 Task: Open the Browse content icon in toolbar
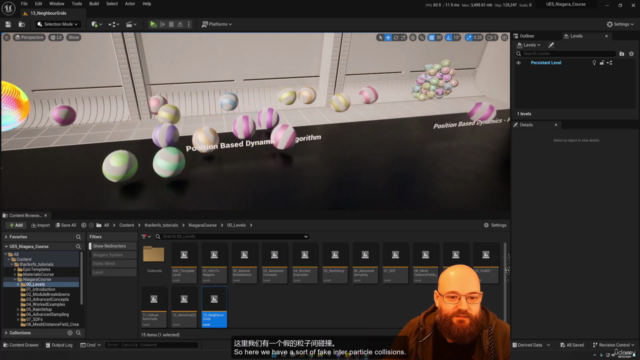pos(22,24)
